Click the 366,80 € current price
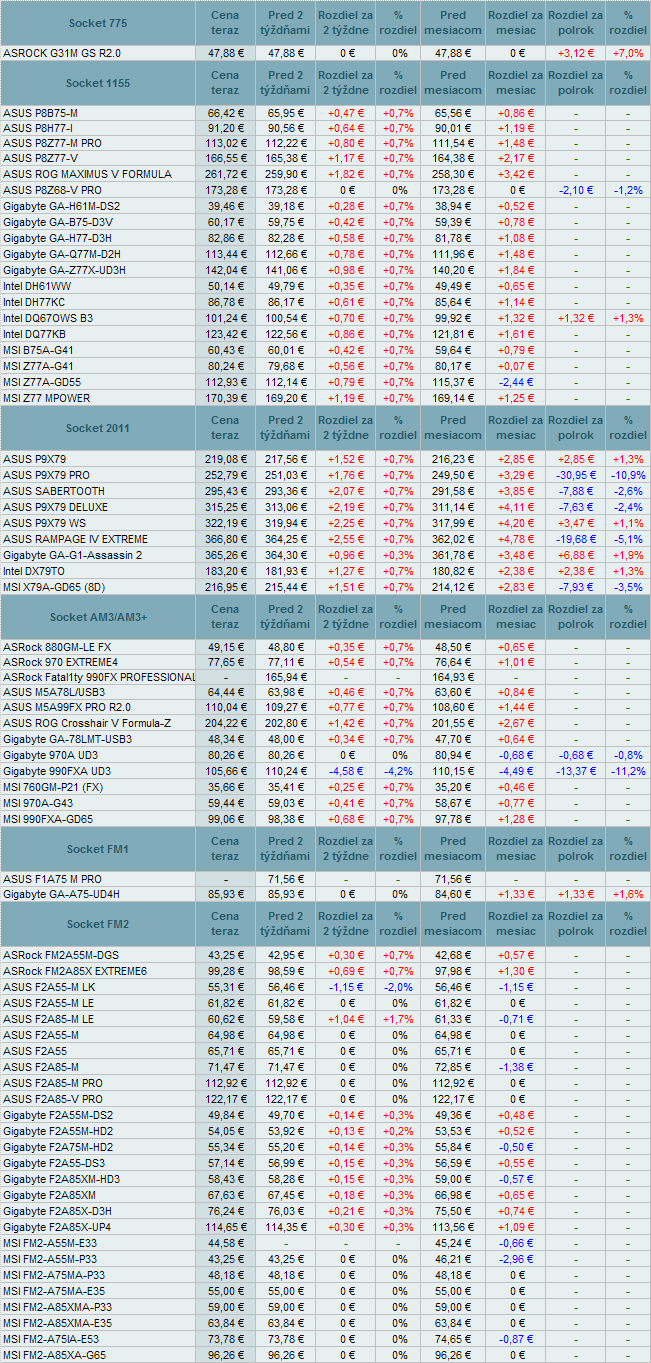Screen dimensions: 651x1363 [226, 539]
